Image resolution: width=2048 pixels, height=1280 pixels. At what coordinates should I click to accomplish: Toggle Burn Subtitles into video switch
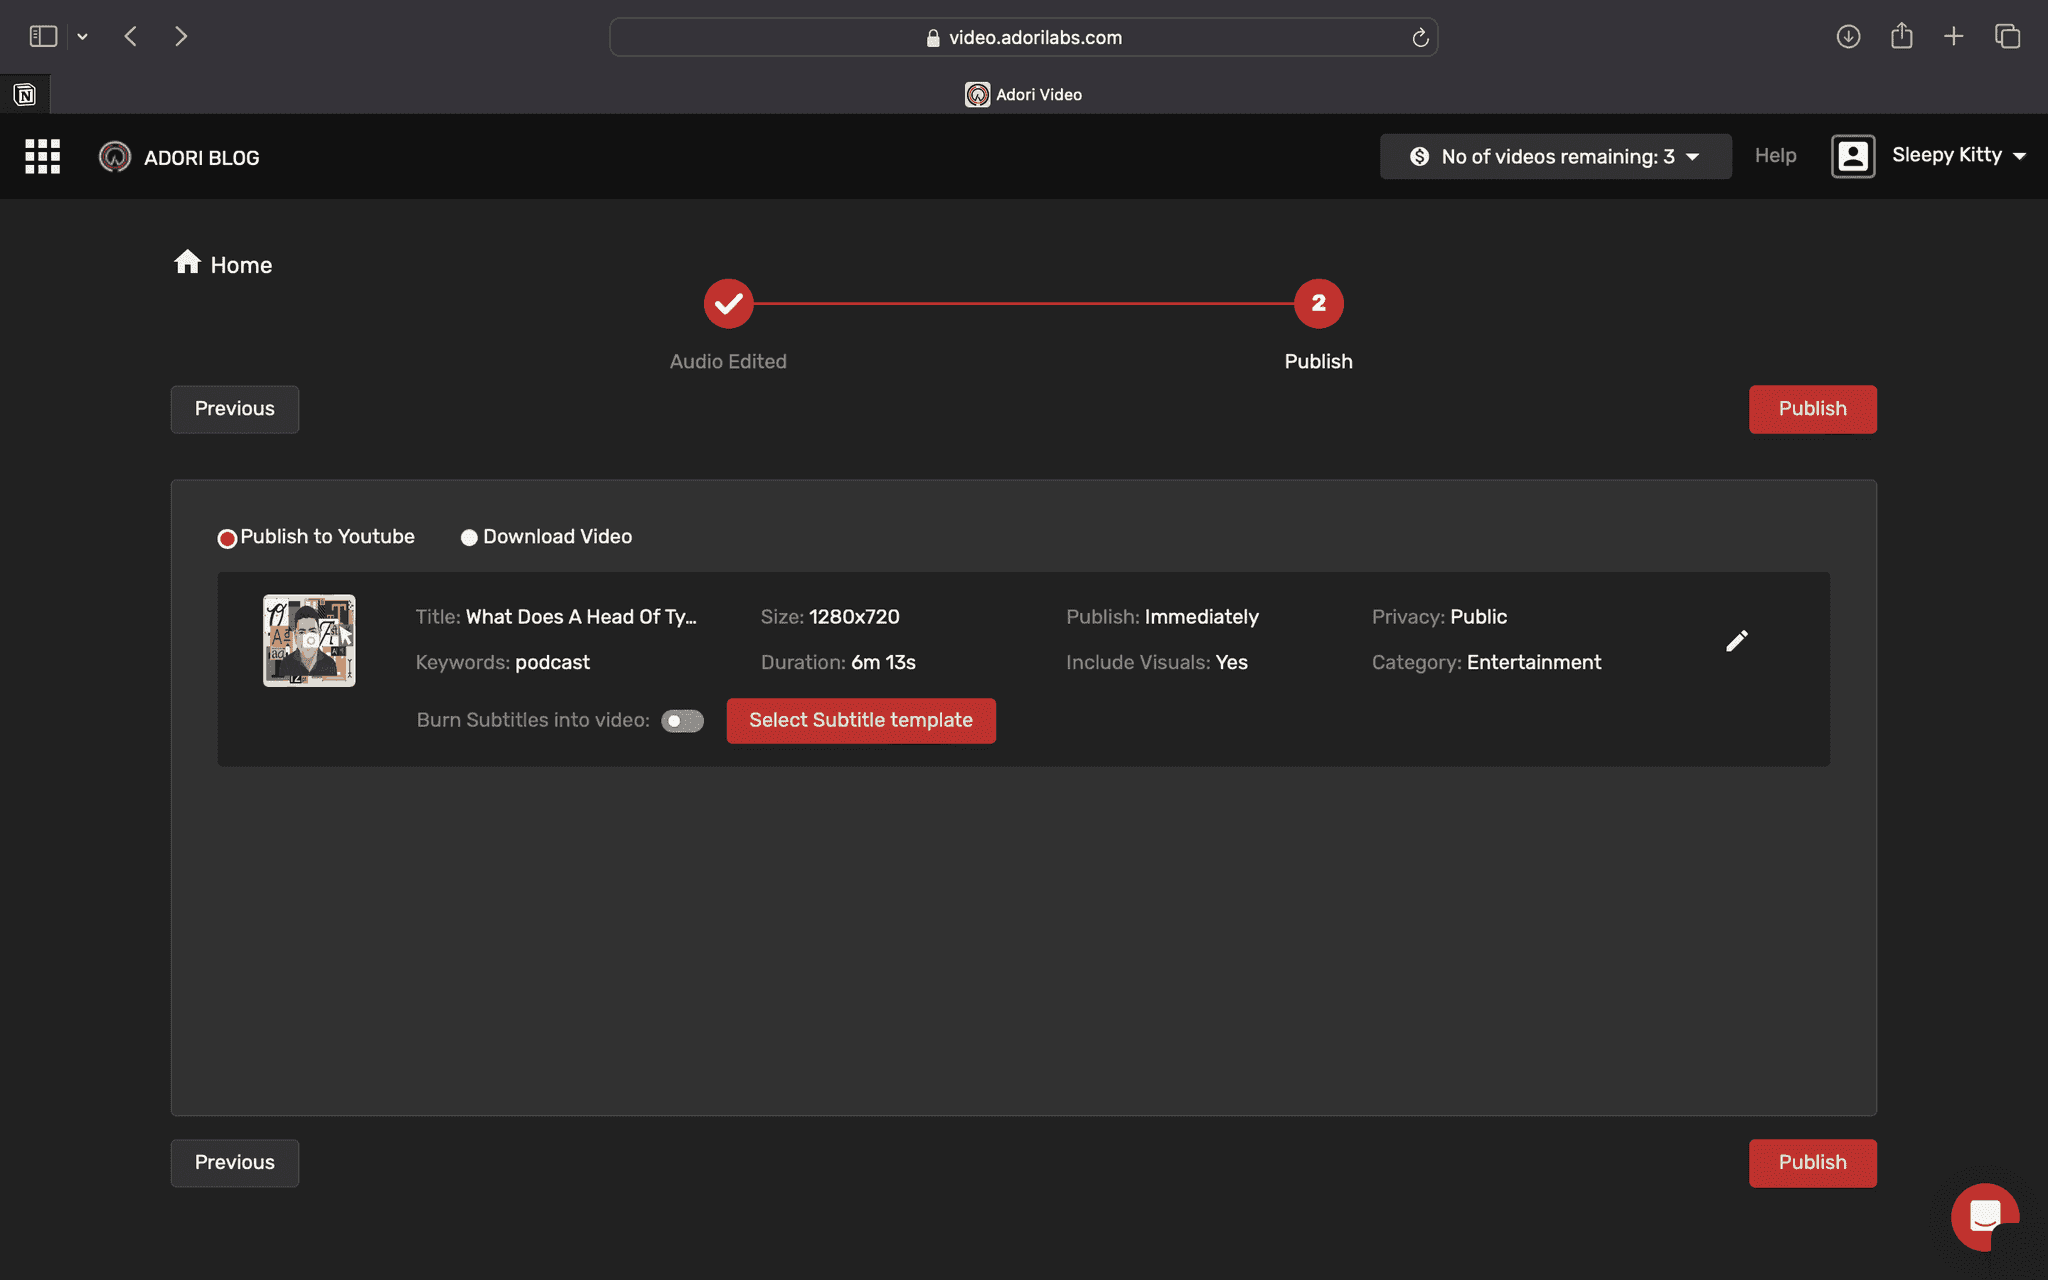tap(682, 721)
